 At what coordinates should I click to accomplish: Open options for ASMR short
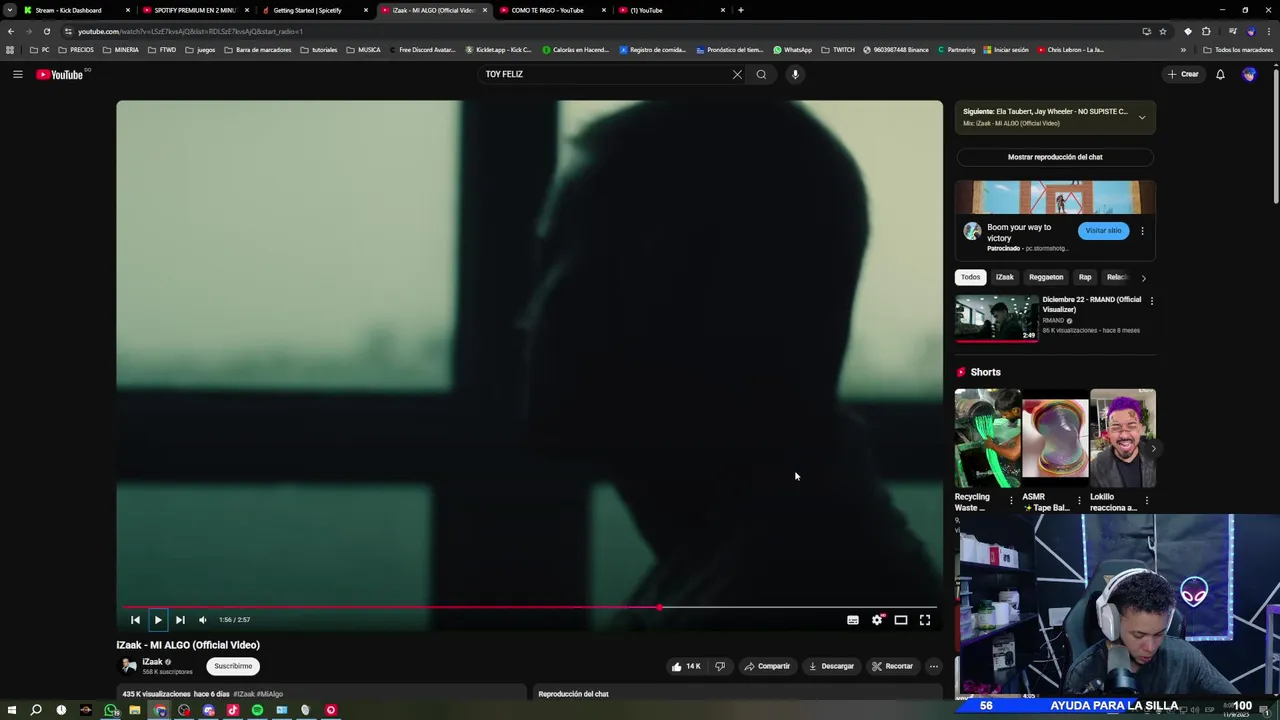pyautogui.click(x=1078, y=500)
